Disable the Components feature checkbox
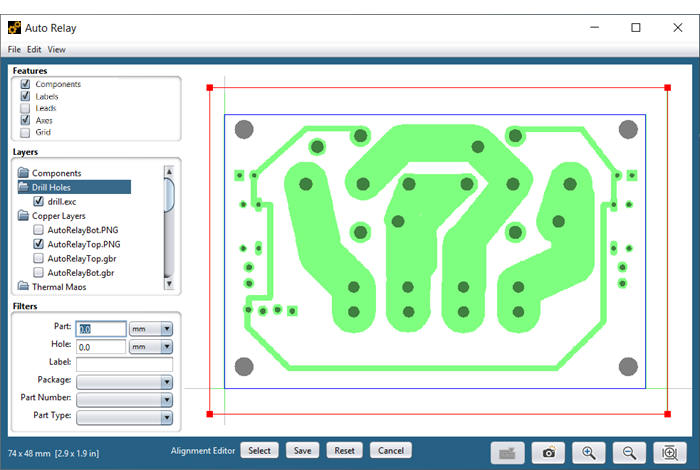 (25, 84)
